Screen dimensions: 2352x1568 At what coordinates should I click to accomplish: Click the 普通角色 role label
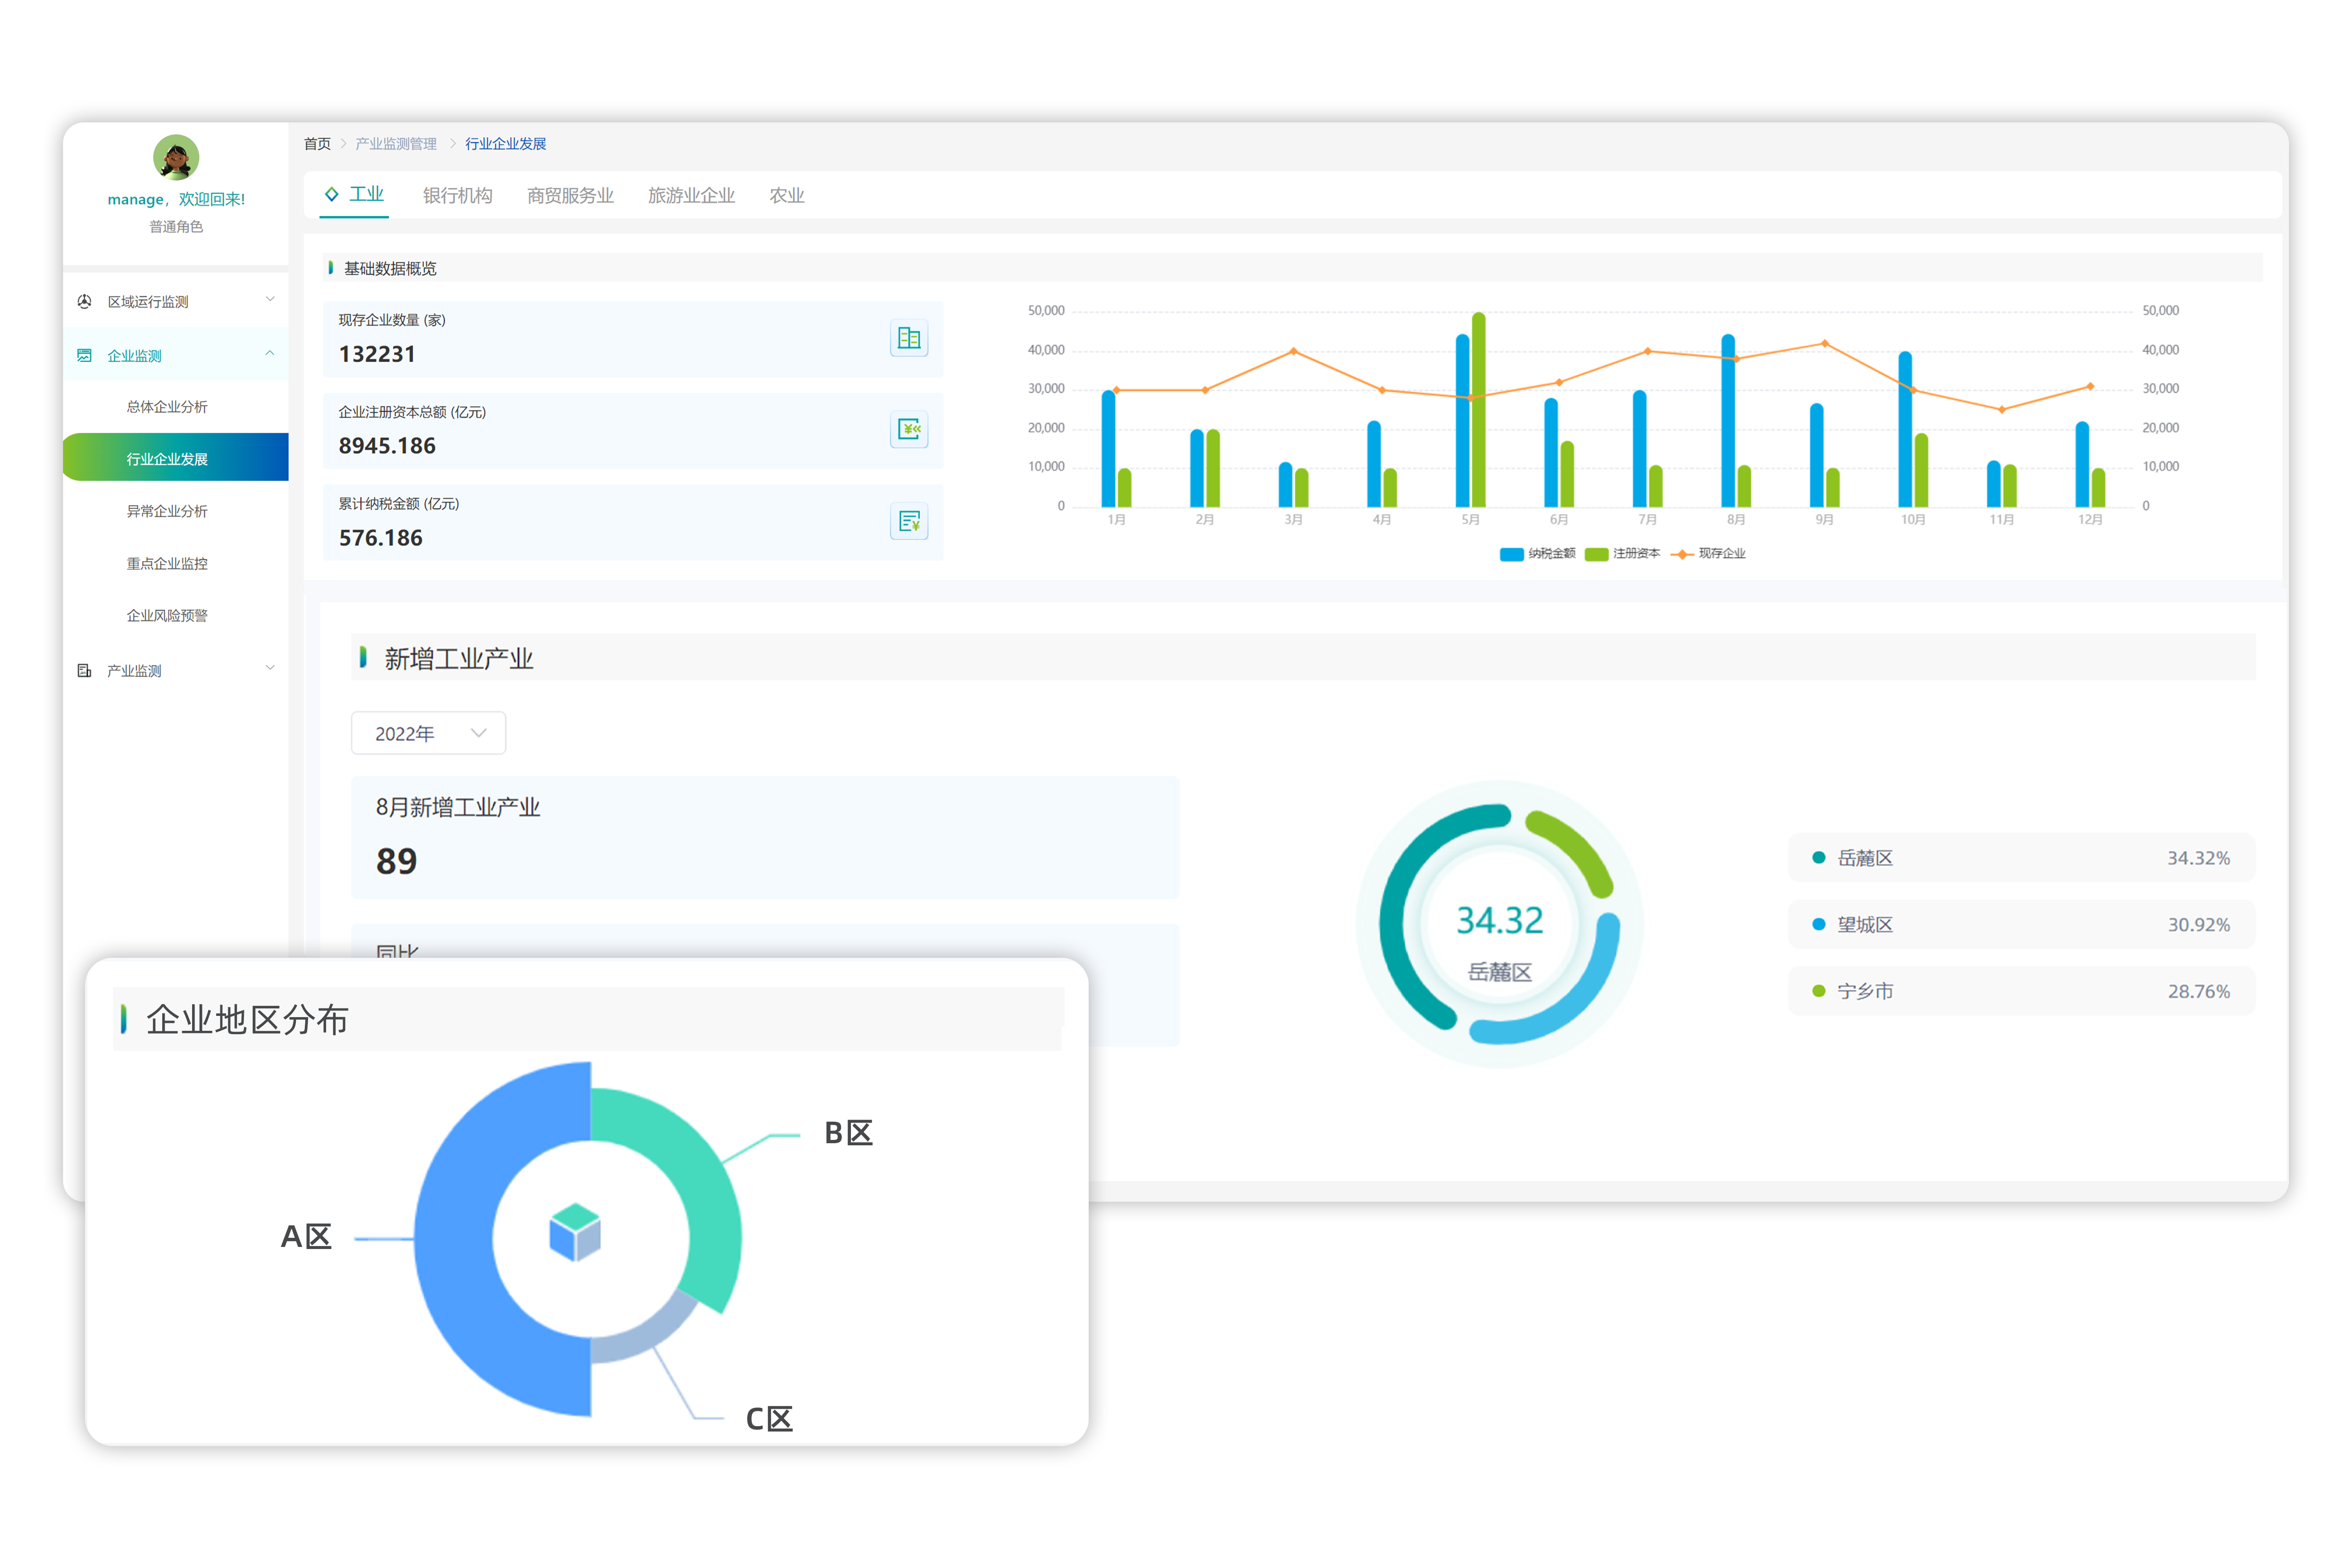click(176, 227)
